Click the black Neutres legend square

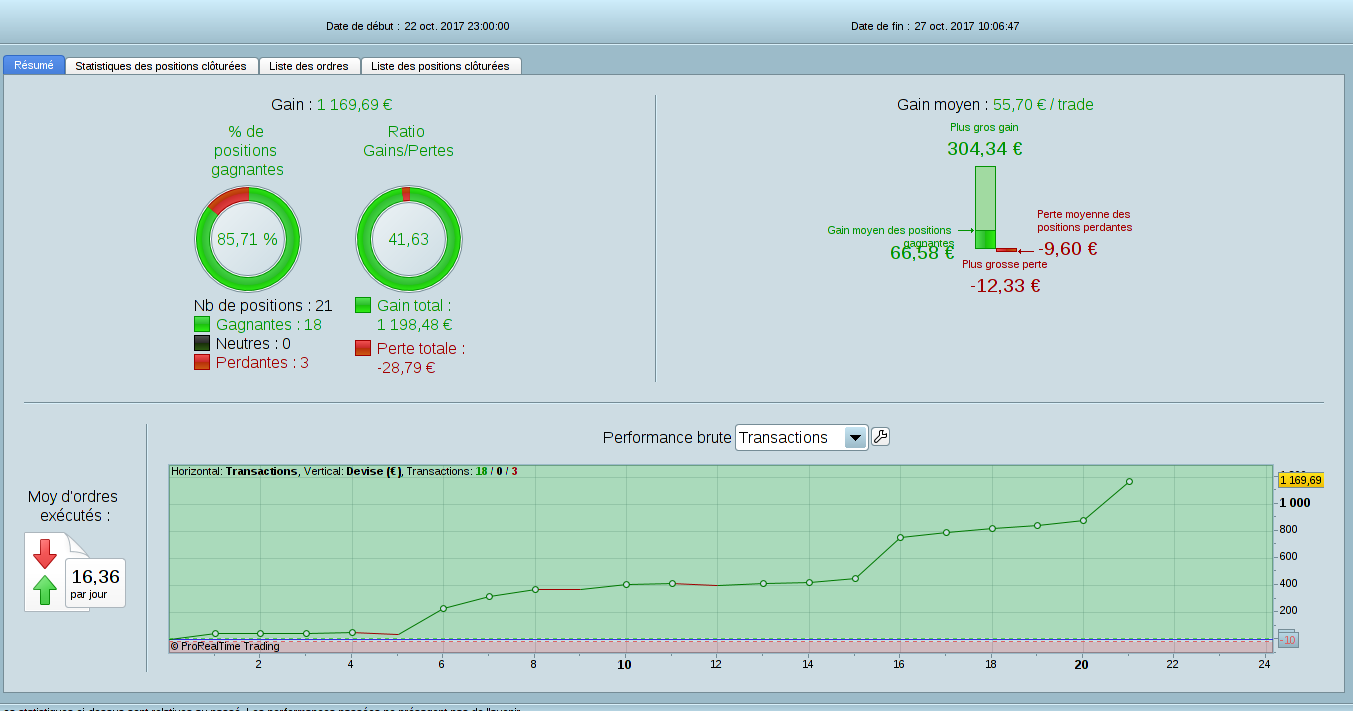point(202,343)
